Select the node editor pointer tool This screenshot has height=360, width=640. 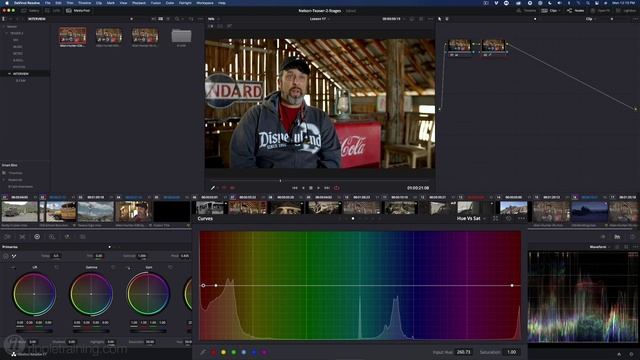coord(440,19)
